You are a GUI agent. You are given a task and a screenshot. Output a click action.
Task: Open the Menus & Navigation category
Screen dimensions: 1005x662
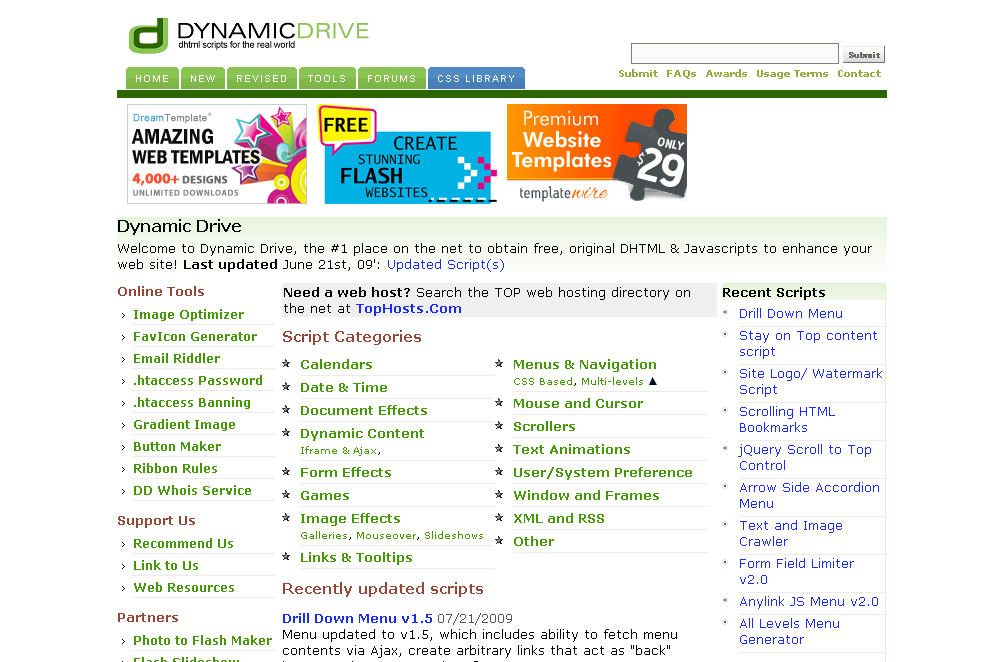pos(584,364)
